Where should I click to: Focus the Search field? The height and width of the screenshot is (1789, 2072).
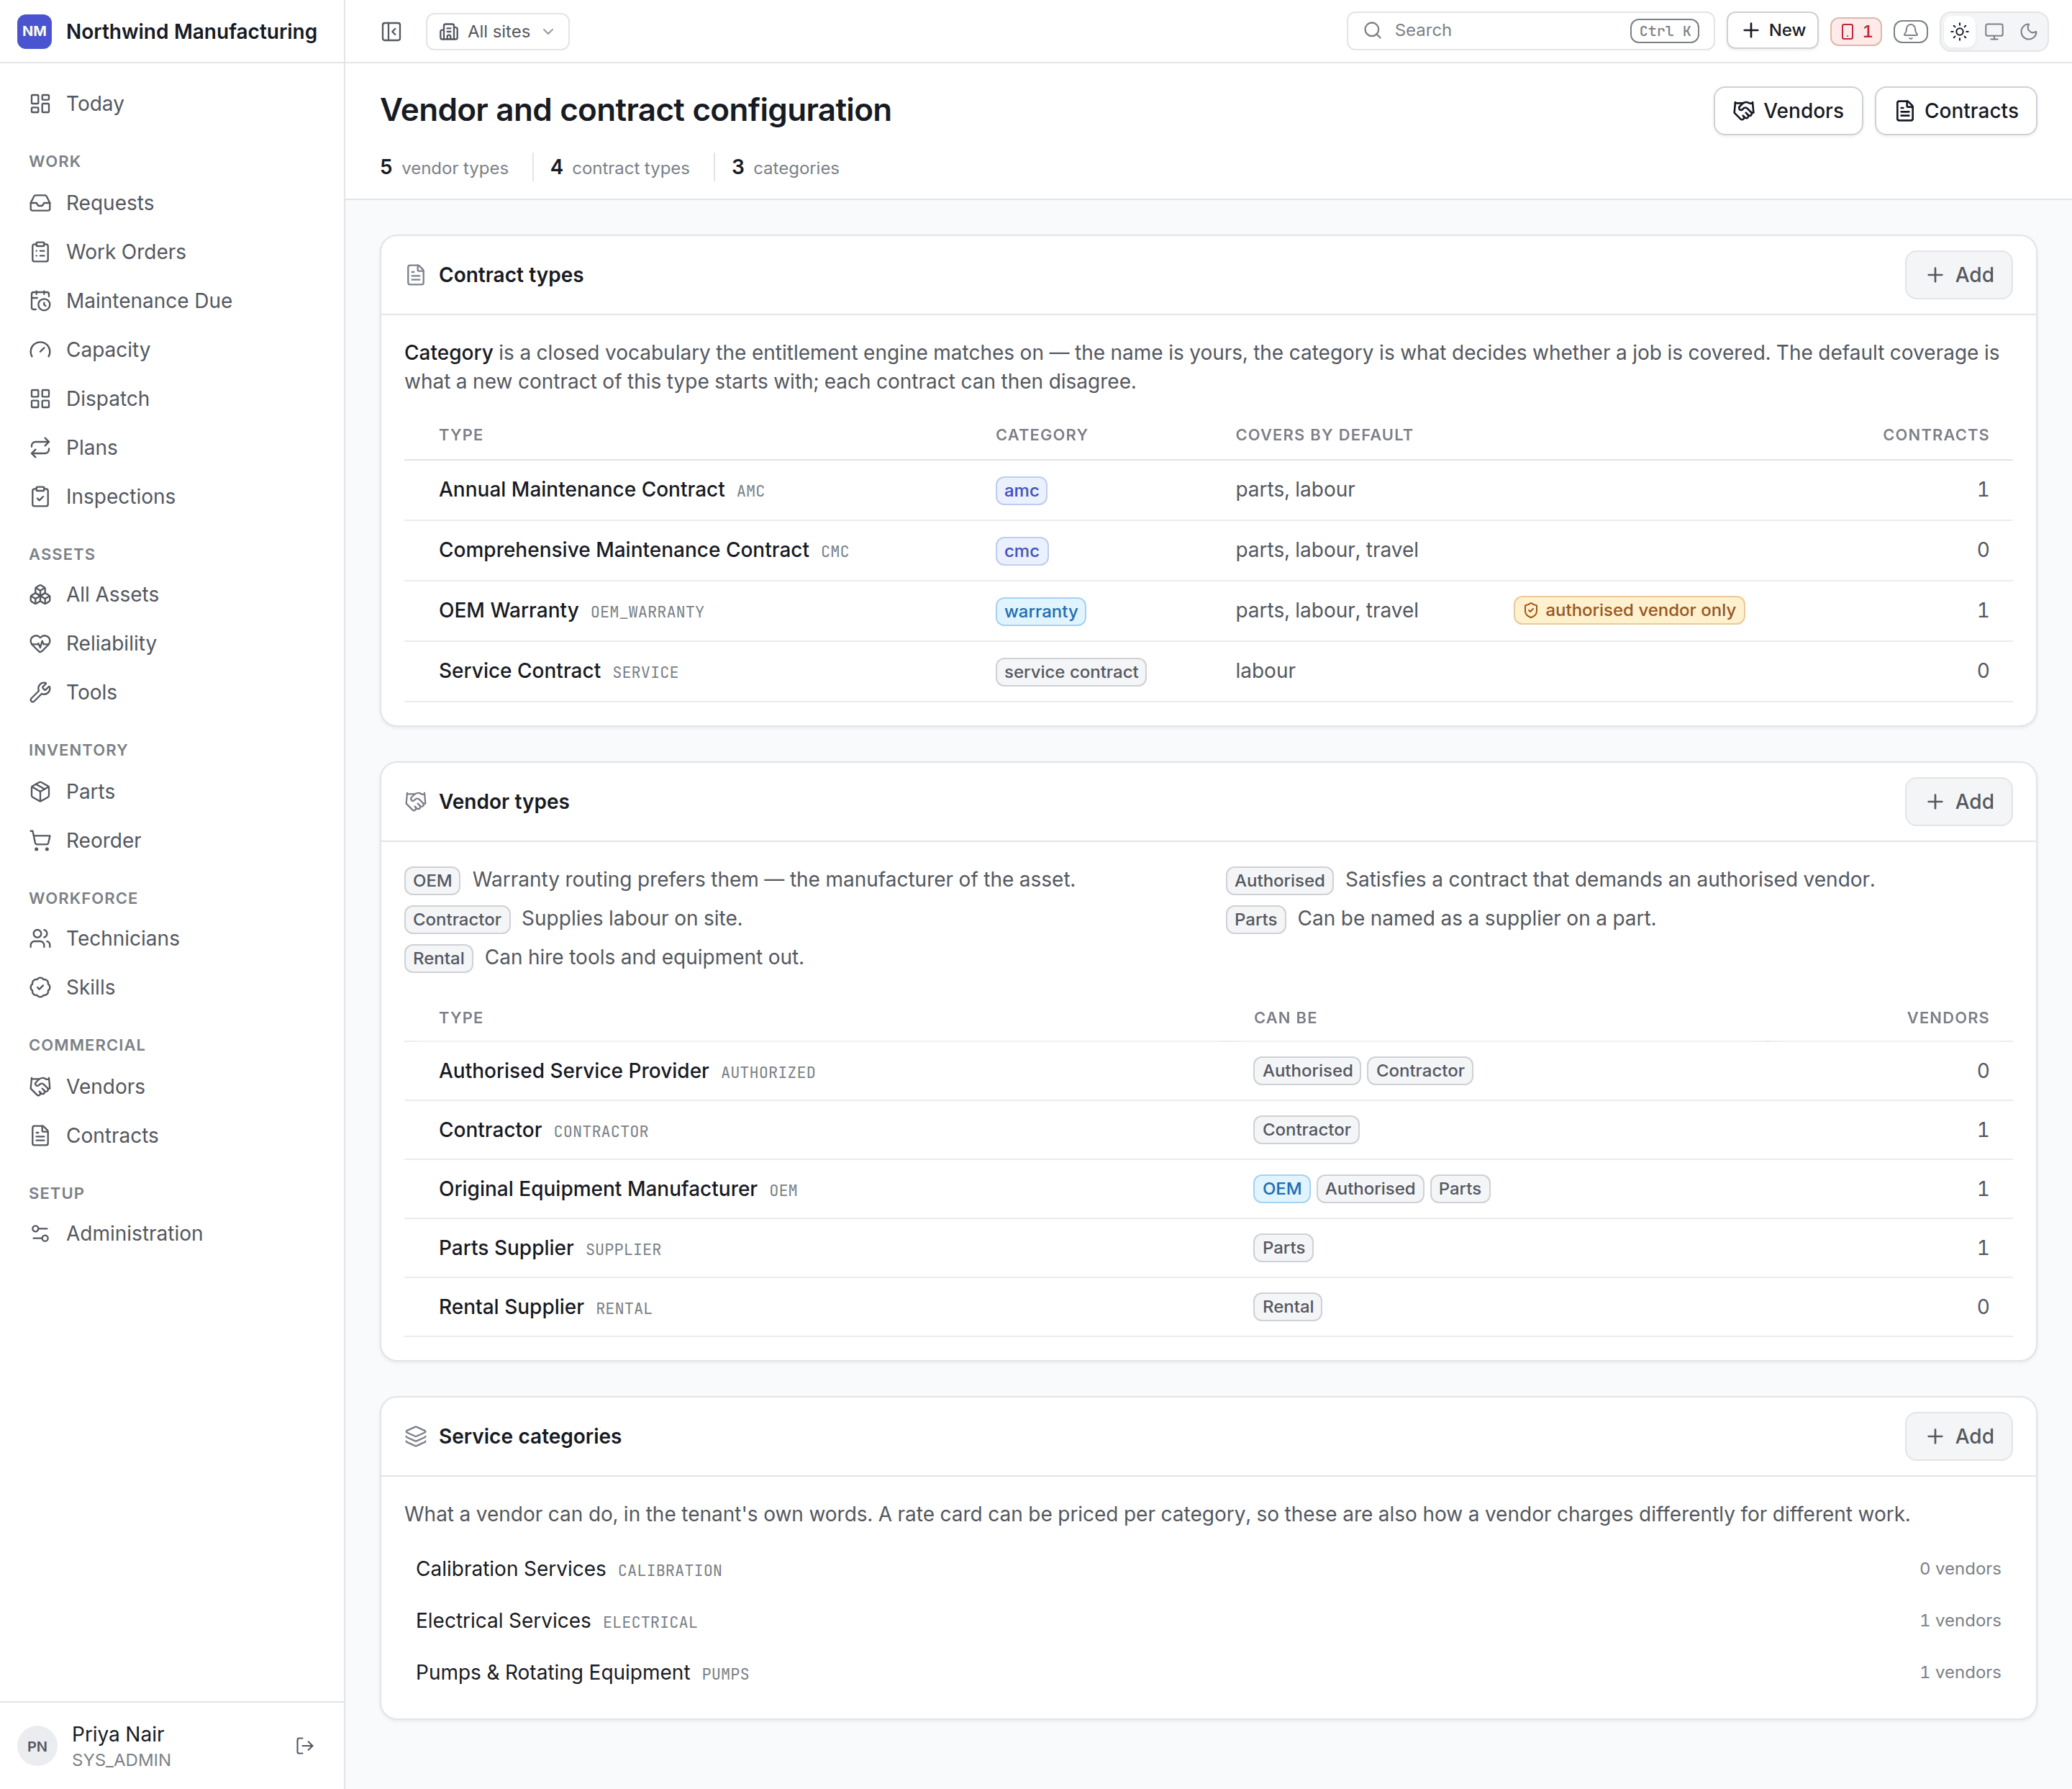click(x=1530, y=31)
